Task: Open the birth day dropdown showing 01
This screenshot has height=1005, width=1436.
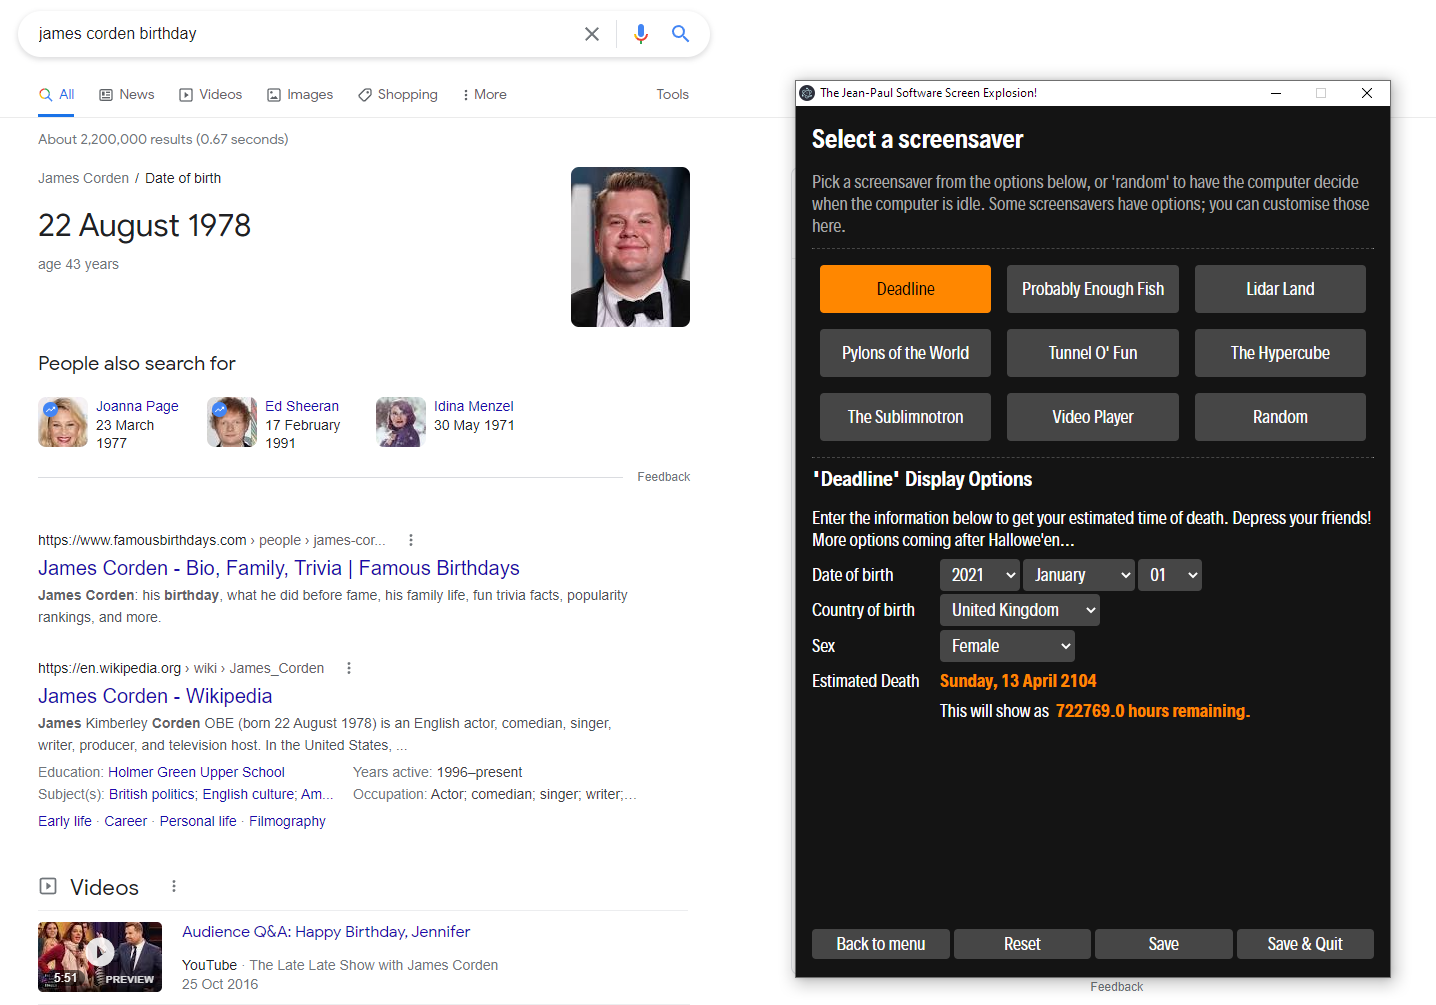Action: [1170, 575]
